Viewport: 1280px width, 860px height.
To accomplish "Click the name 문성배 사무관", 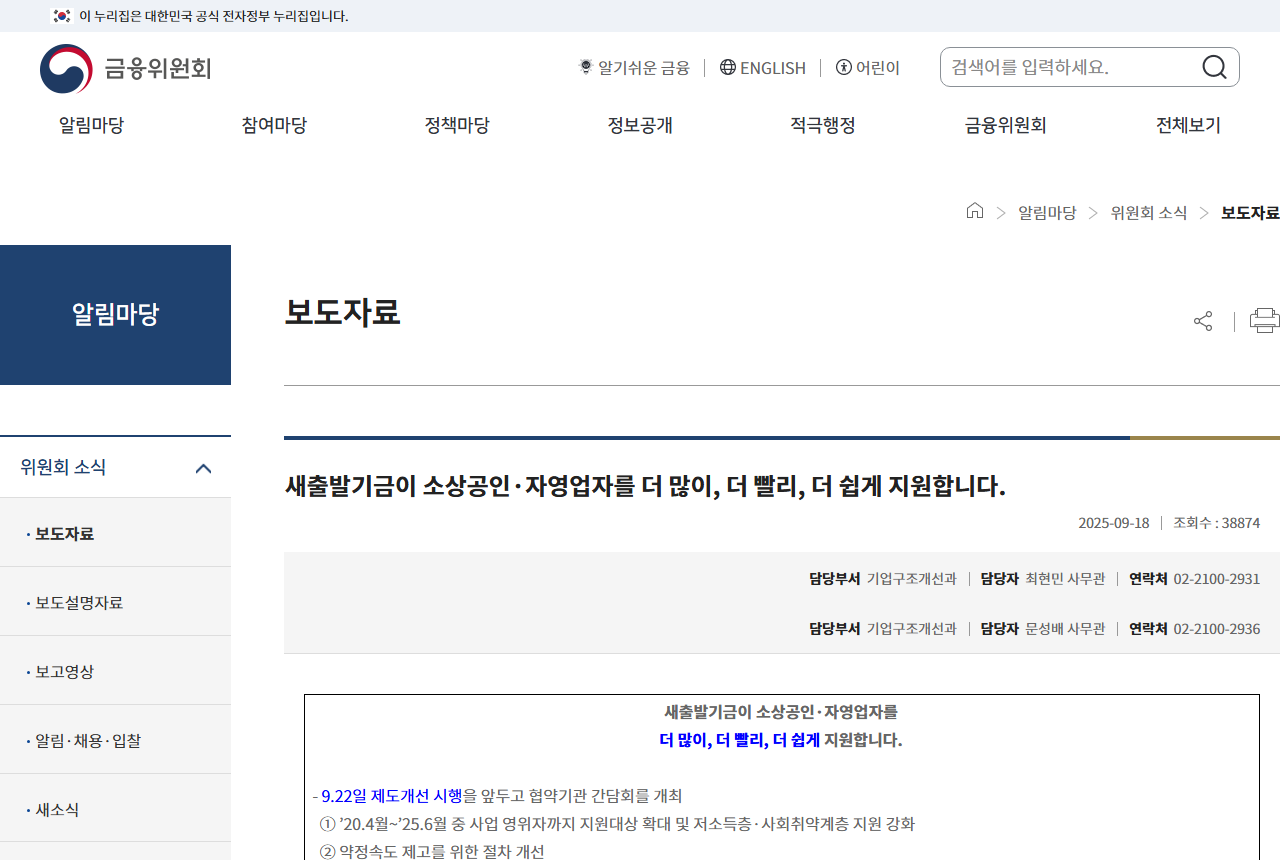I will click(1065, 629).
